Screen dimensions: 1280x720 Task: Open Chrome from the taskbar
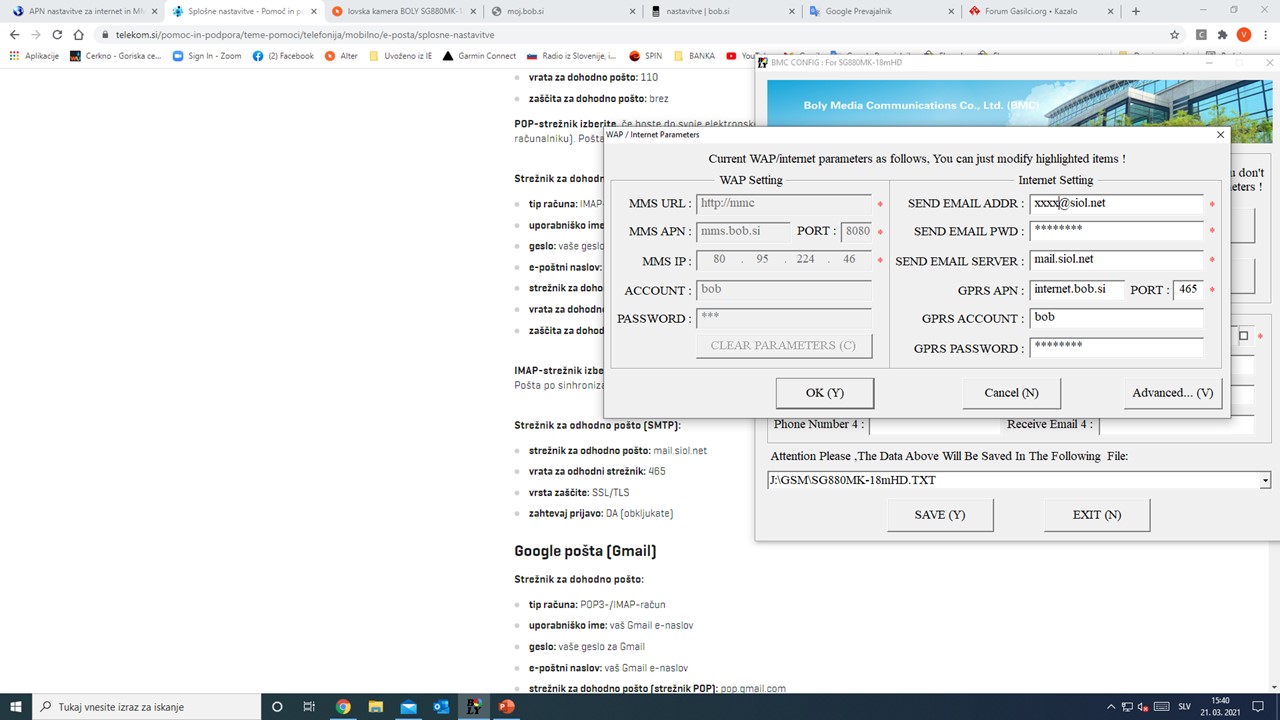coord(343,706)
